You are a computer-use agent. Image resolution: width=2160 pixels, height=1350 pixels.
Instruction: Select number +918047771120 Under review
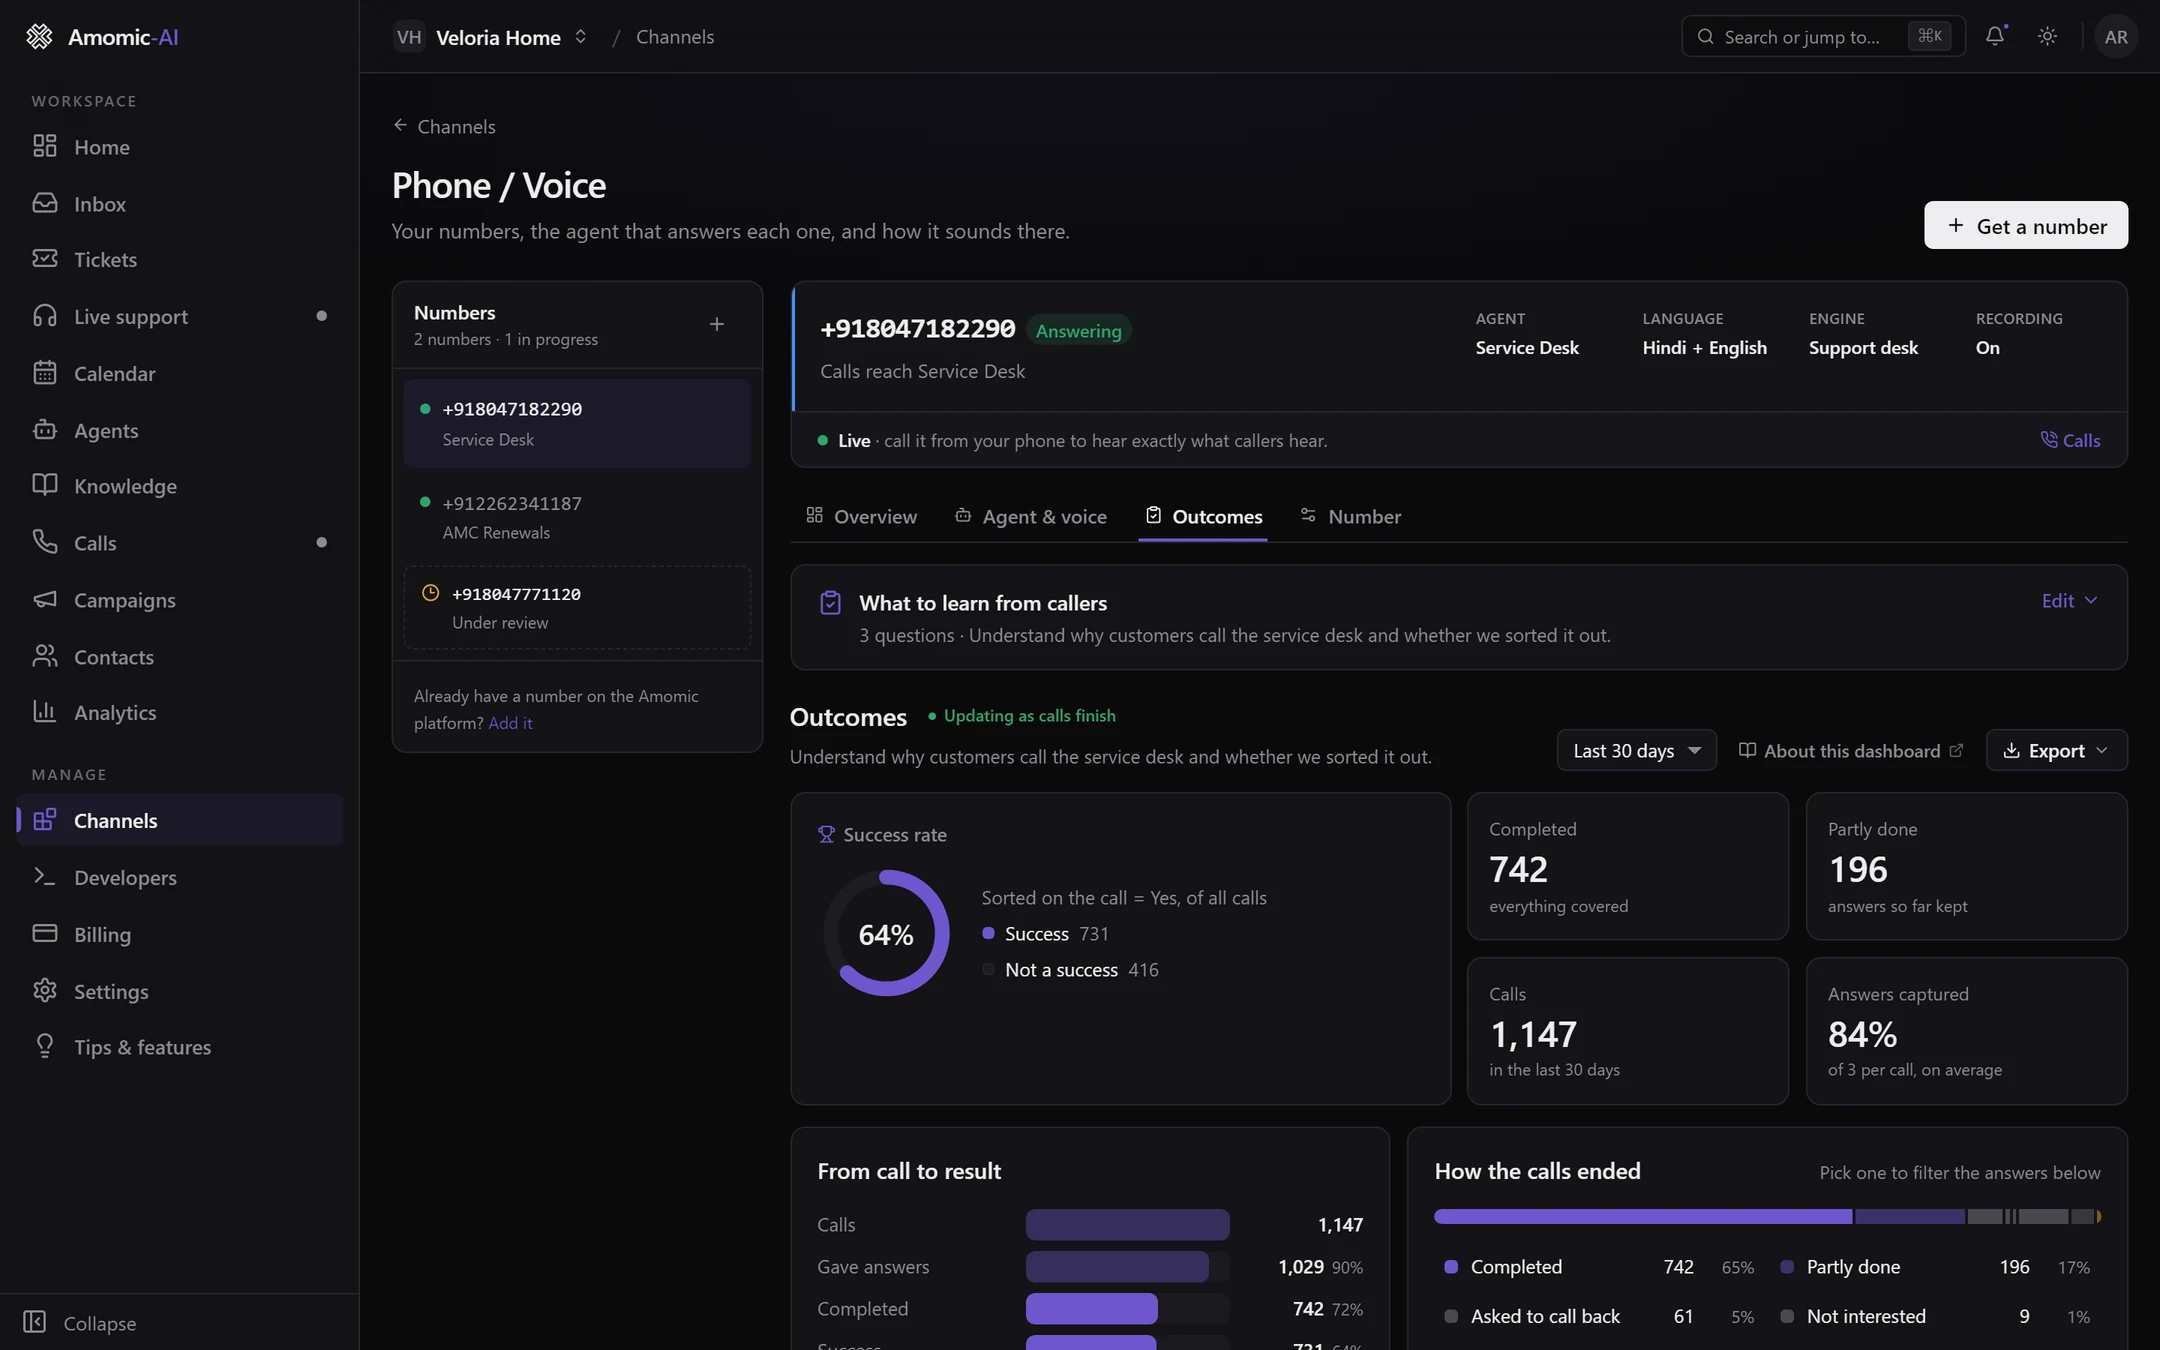tap(577, 607)
